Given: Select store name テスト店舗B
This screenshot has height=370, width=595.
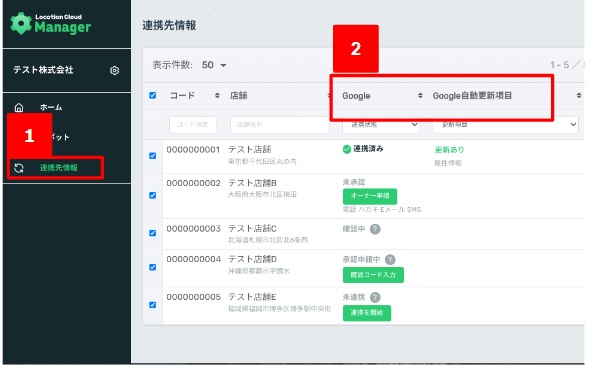Looking at the screenshot, I should [252, 183].
